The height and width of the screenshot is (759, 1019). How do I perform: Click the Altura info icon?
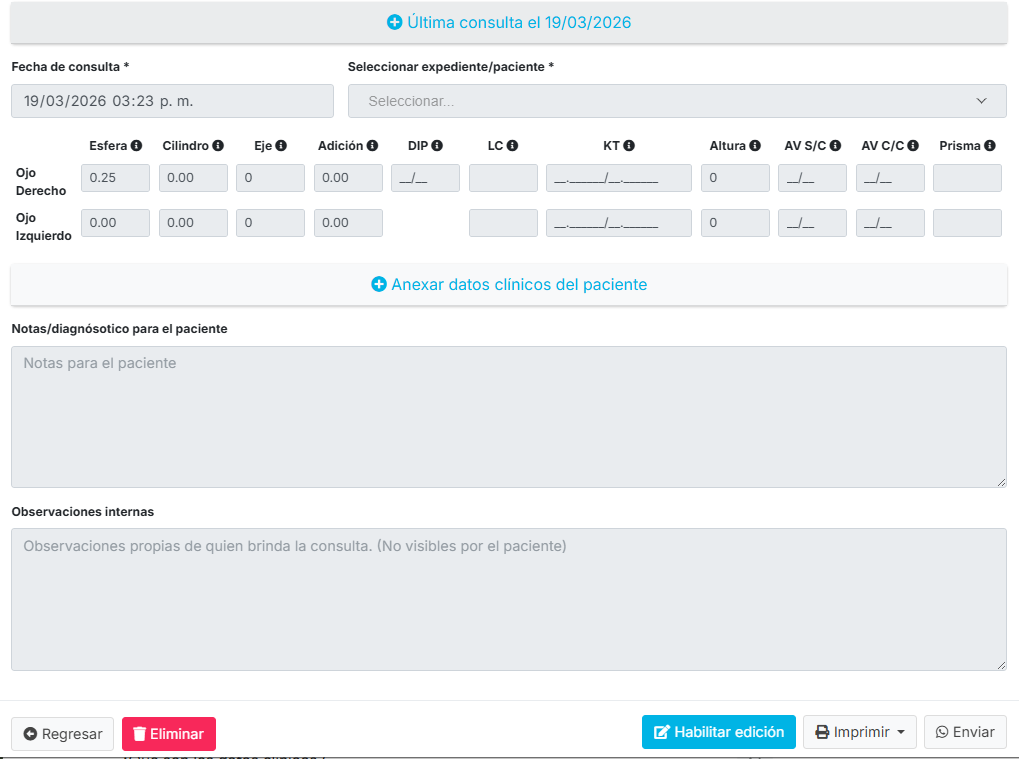(755, 146)
